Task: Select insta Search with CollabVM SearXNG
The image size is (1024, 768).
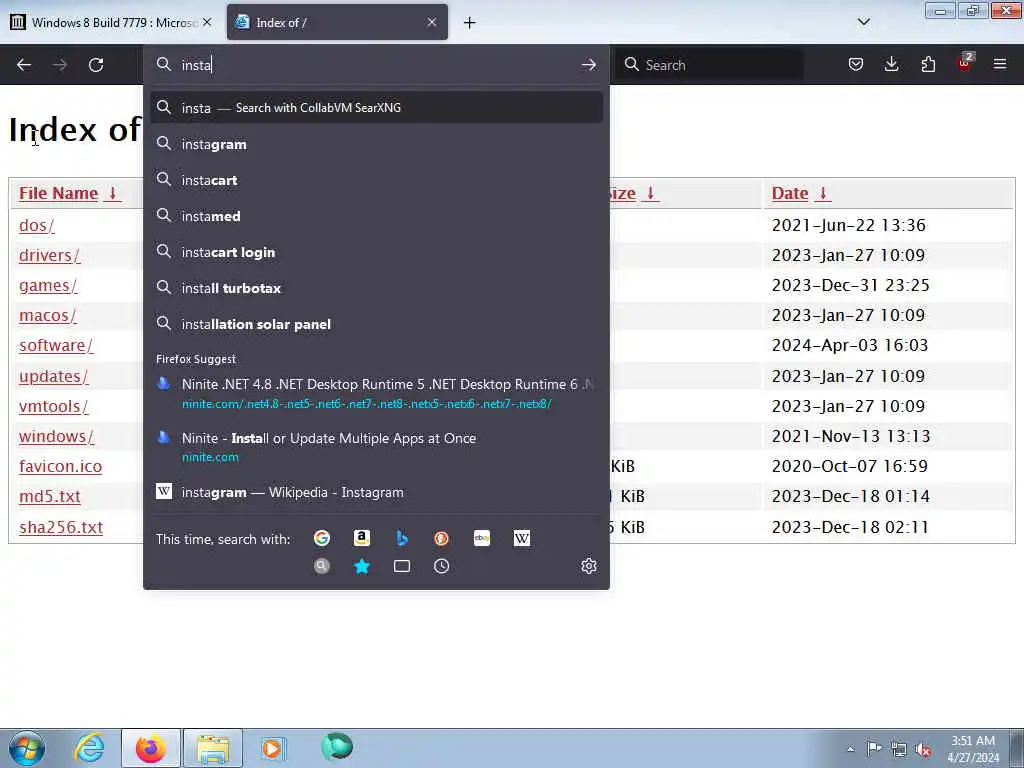Action: tap(376, 108)
